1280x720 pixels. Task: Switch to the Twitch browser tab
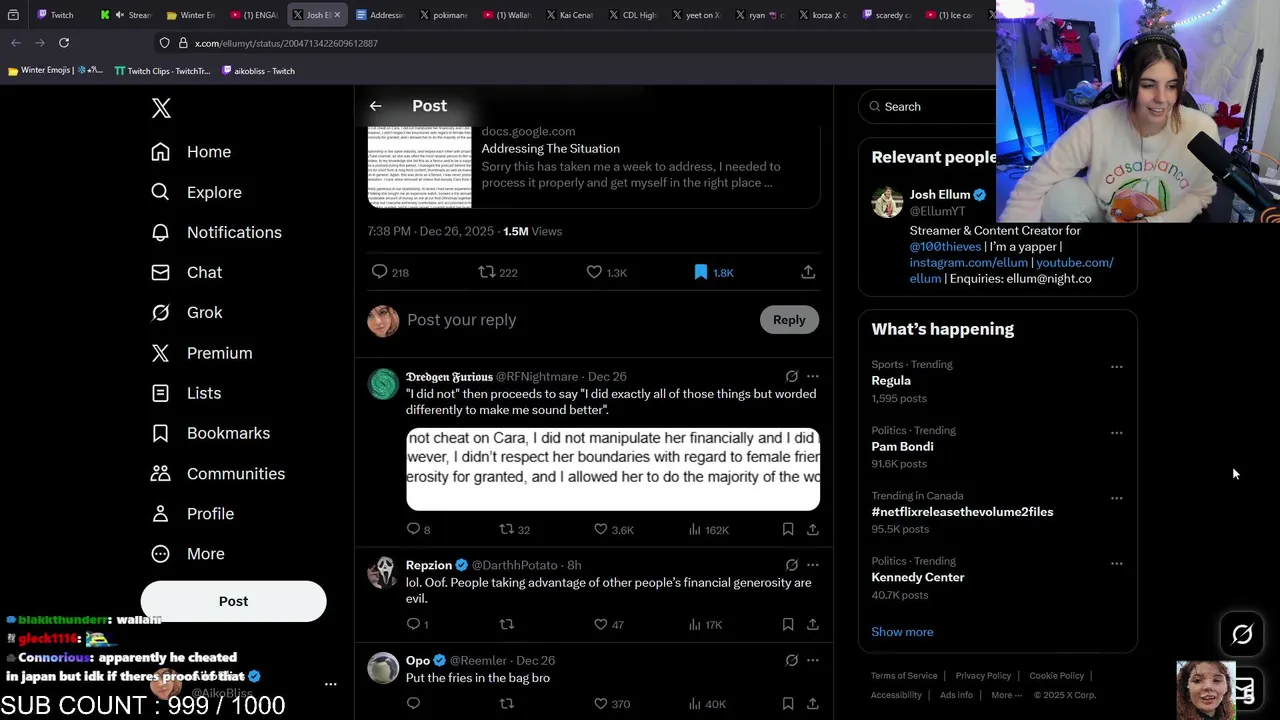point(56,15)
